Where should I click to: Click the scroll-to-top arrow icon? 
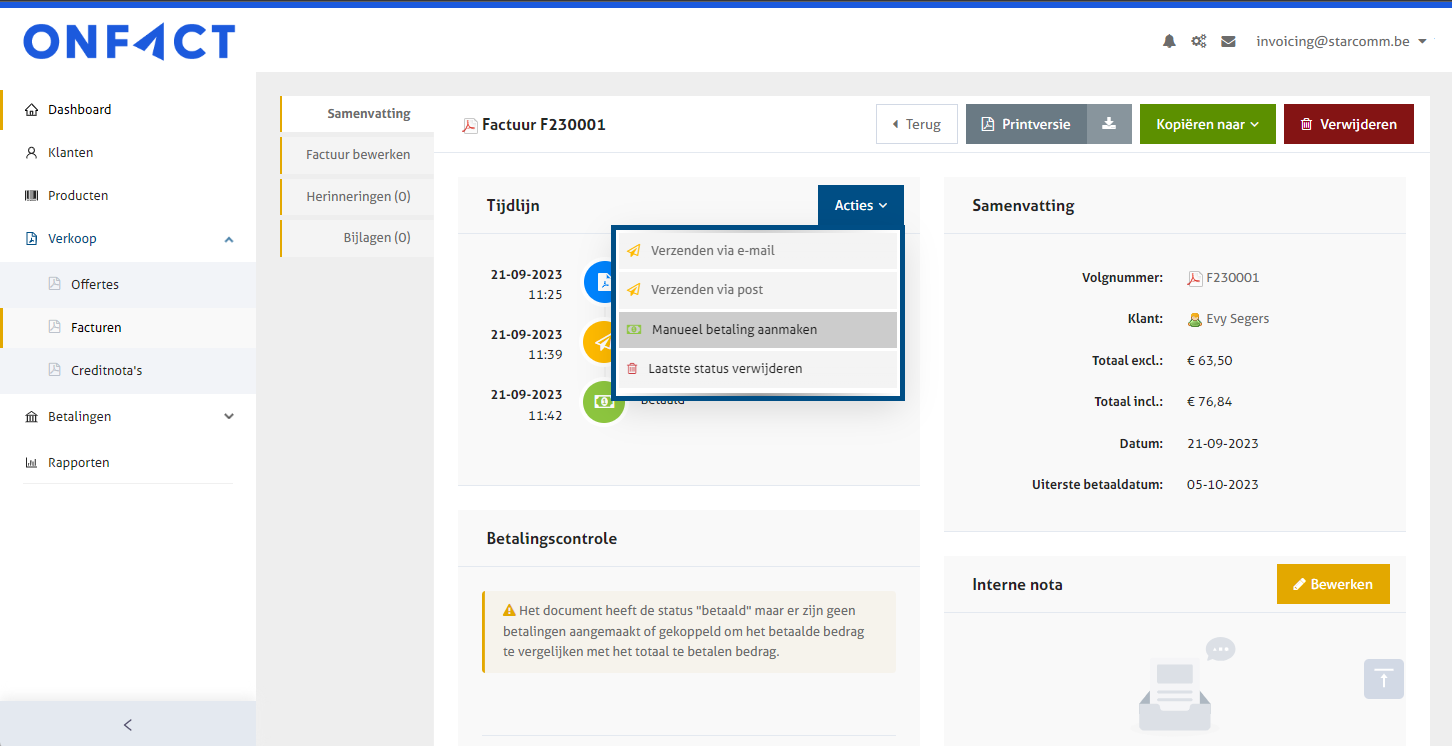click(1383, 679)
